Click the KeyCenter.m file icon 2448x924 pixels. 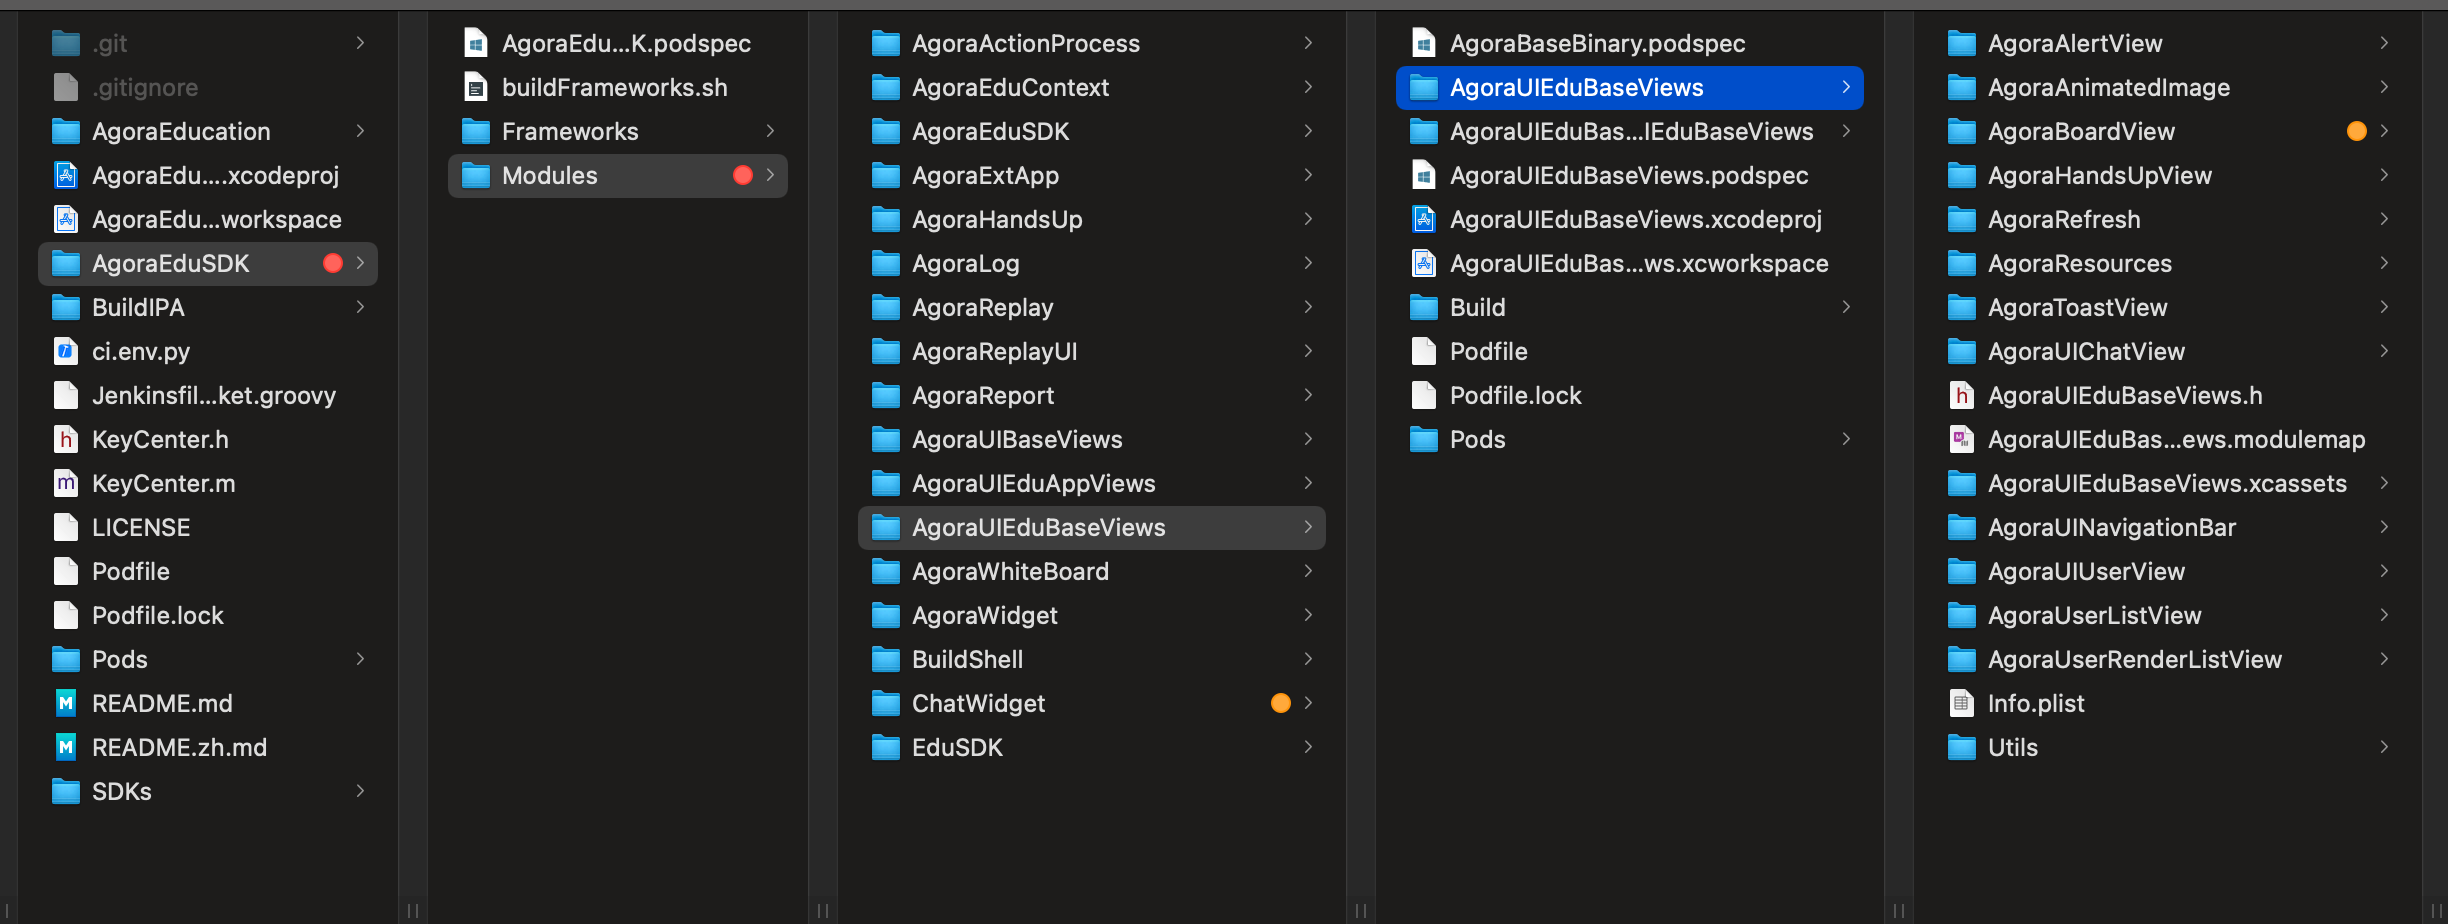click(x=66, y=483)
